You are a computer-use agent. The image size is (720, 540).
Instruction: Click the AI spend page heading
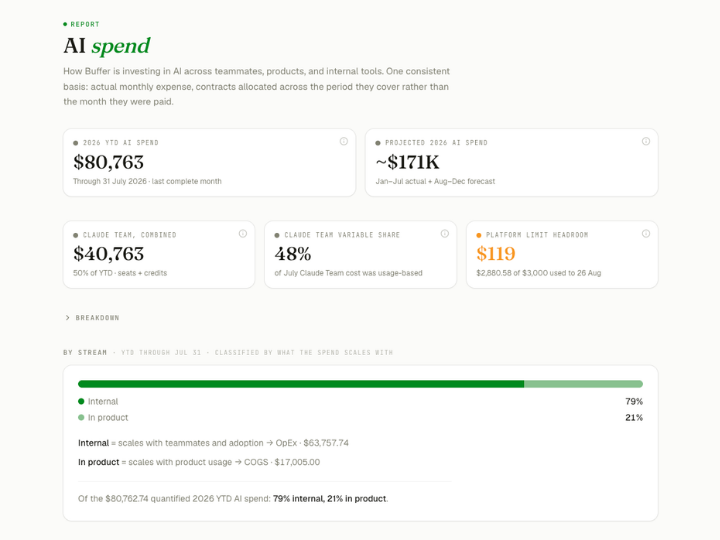click(107, 46)
